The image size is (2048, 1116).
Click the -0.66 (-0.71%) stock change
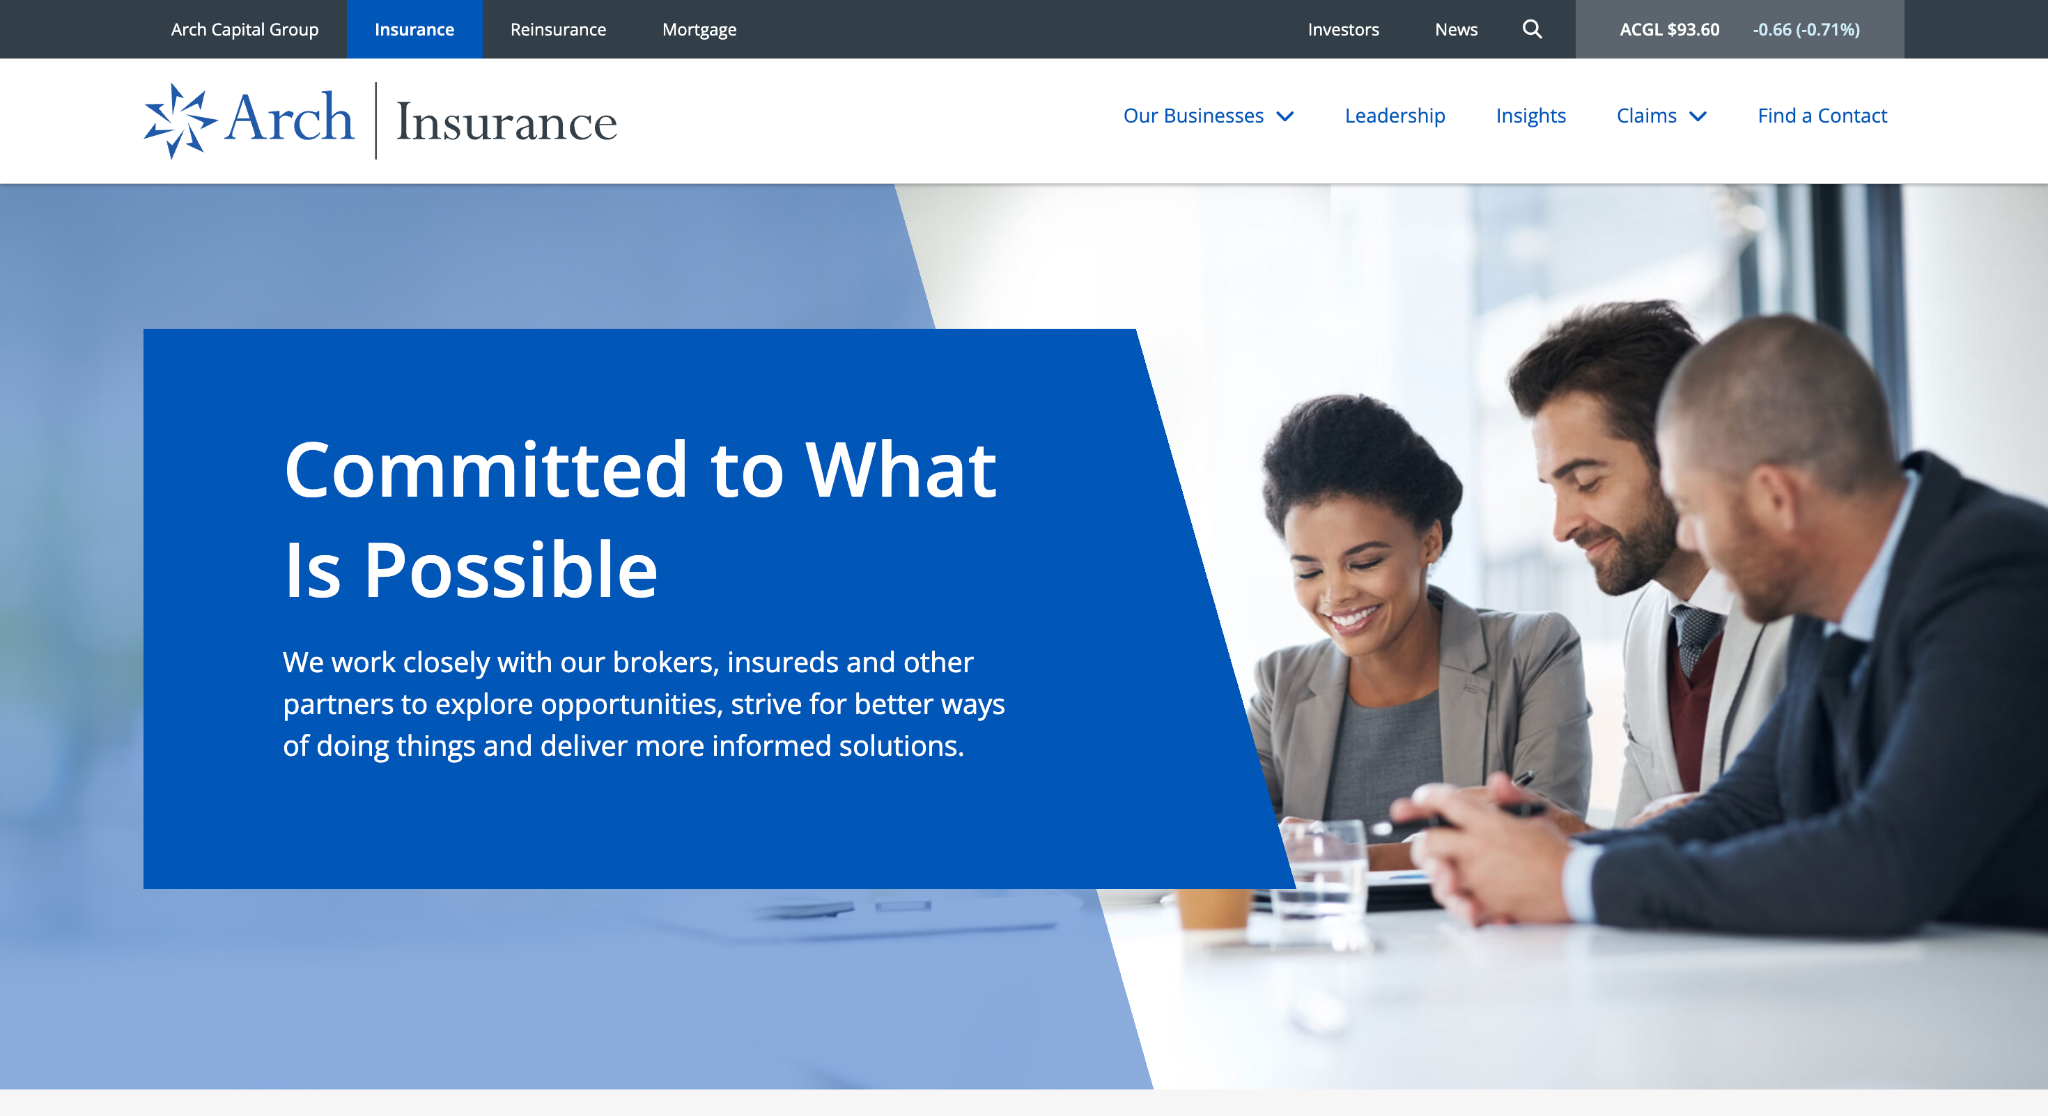(1806, 29)
